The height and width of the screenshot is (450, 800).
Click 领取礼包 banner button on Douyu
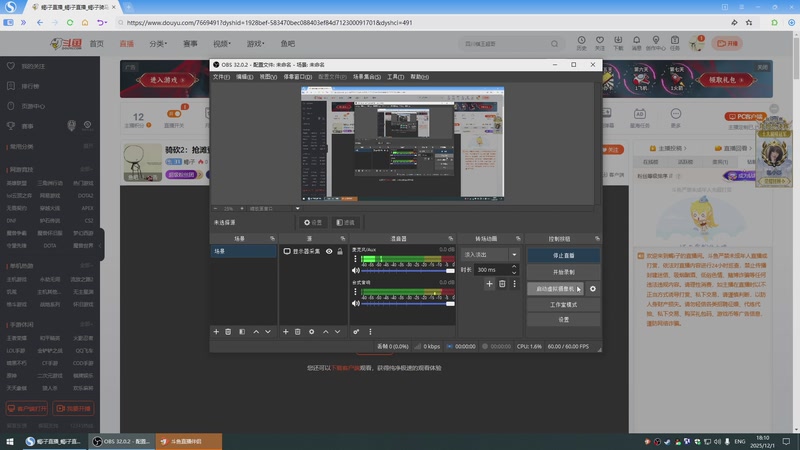coord(726,80)
